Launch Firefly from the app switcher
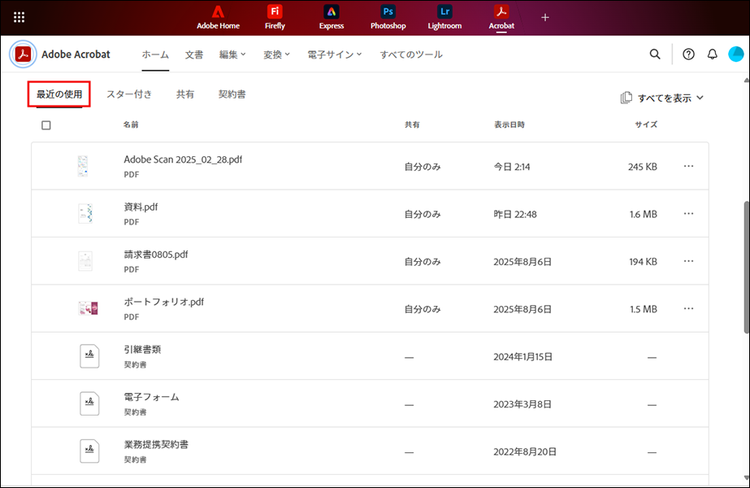 click(275, 17)
